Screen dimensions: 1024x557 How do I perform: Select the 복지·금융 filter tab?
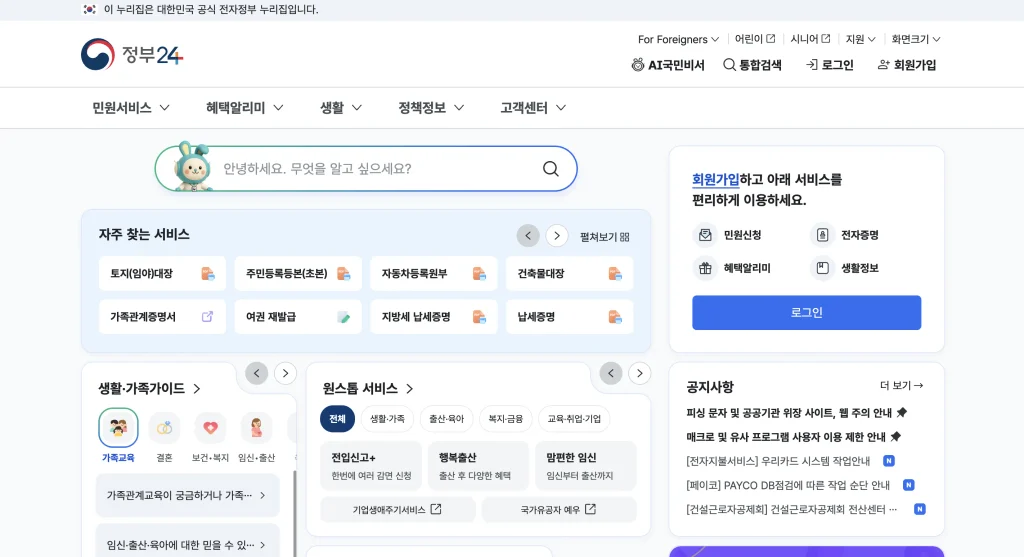[505, 419]
